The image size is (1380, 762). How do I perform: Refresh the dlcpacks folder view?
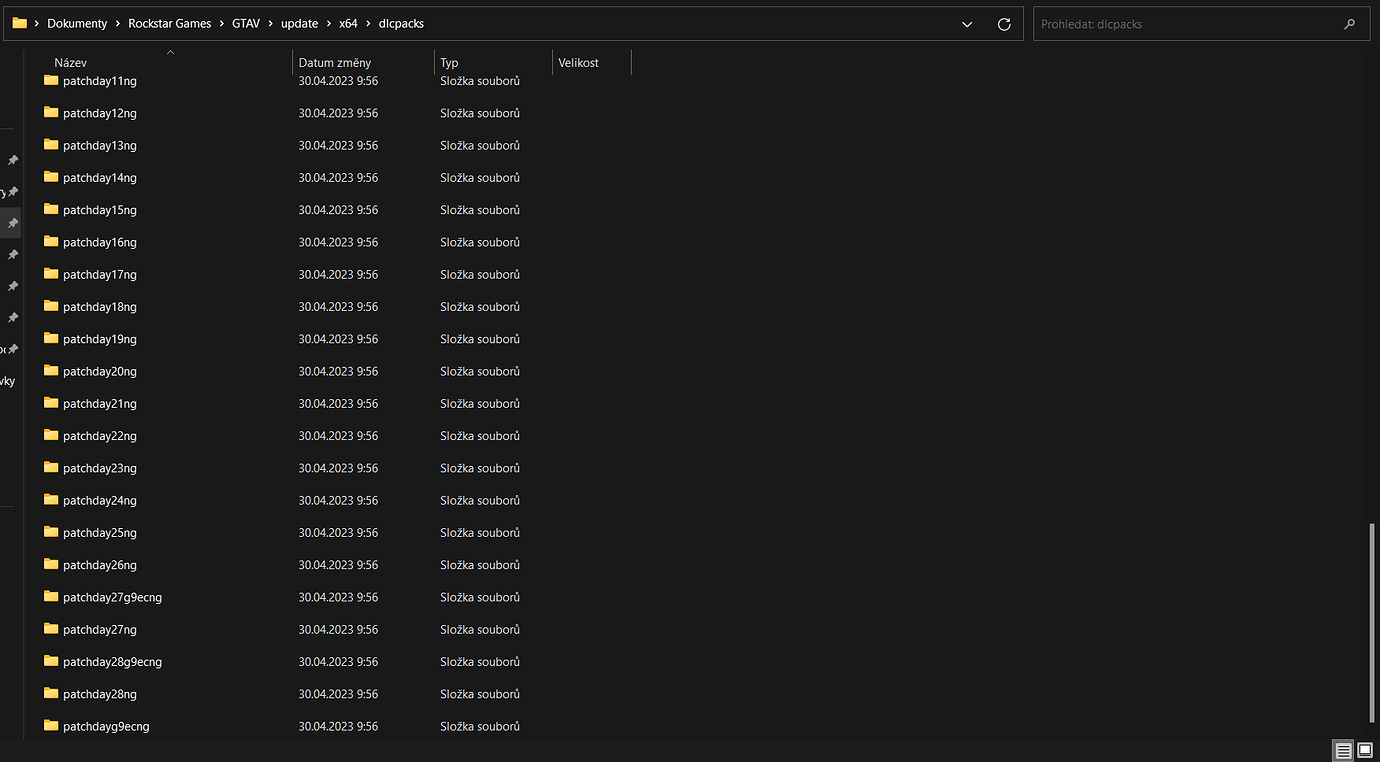(1004, 23)
